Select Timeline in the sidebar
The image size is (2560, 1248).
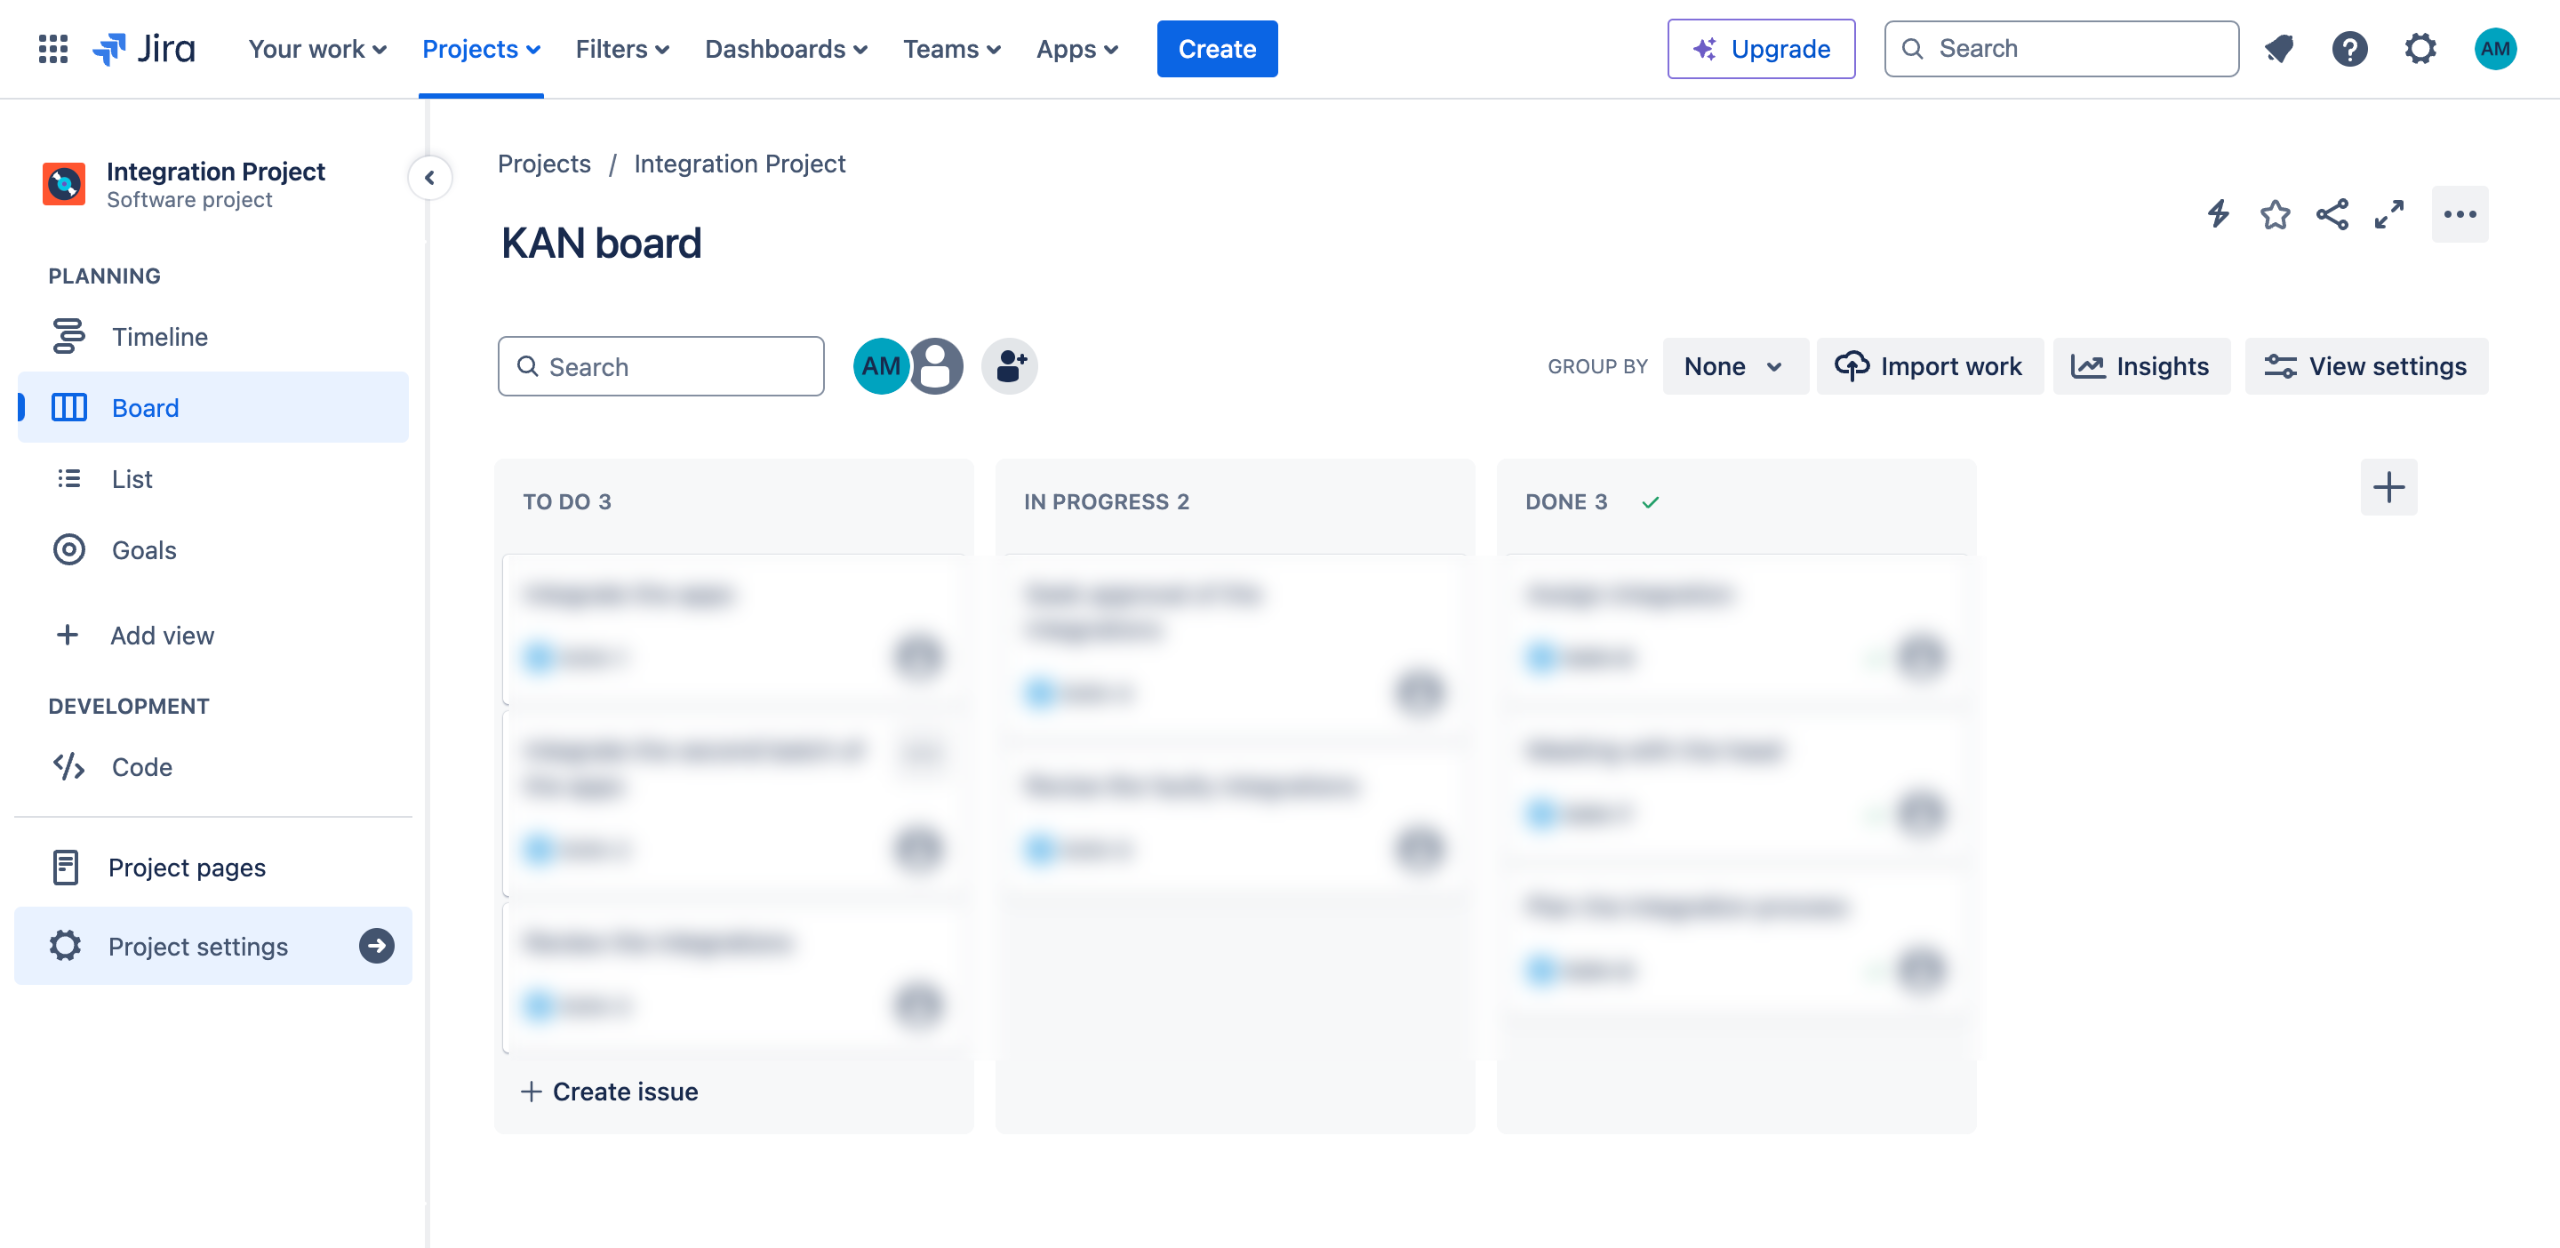click(x=160, y=337)
